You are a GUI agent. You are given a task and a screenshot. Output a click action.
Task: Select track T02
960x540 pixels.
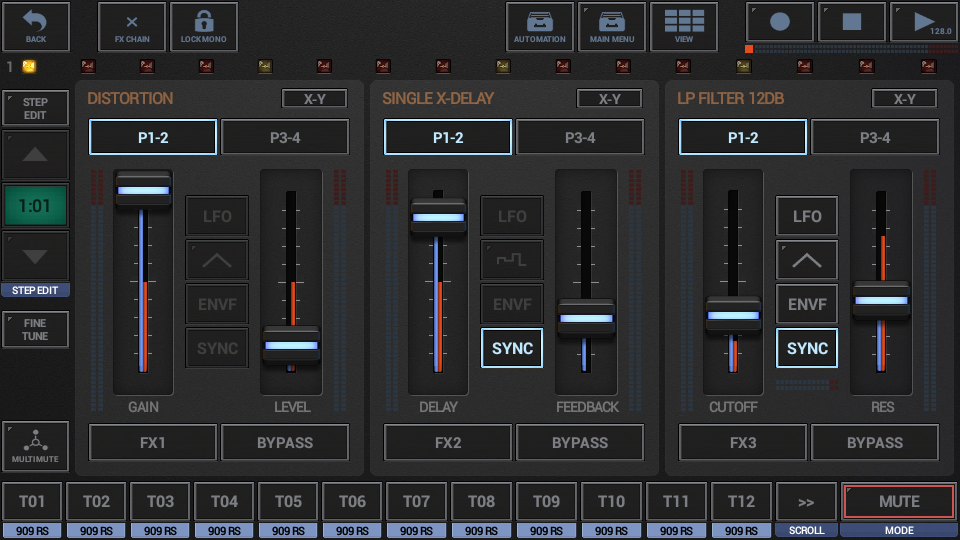[96, 502]
